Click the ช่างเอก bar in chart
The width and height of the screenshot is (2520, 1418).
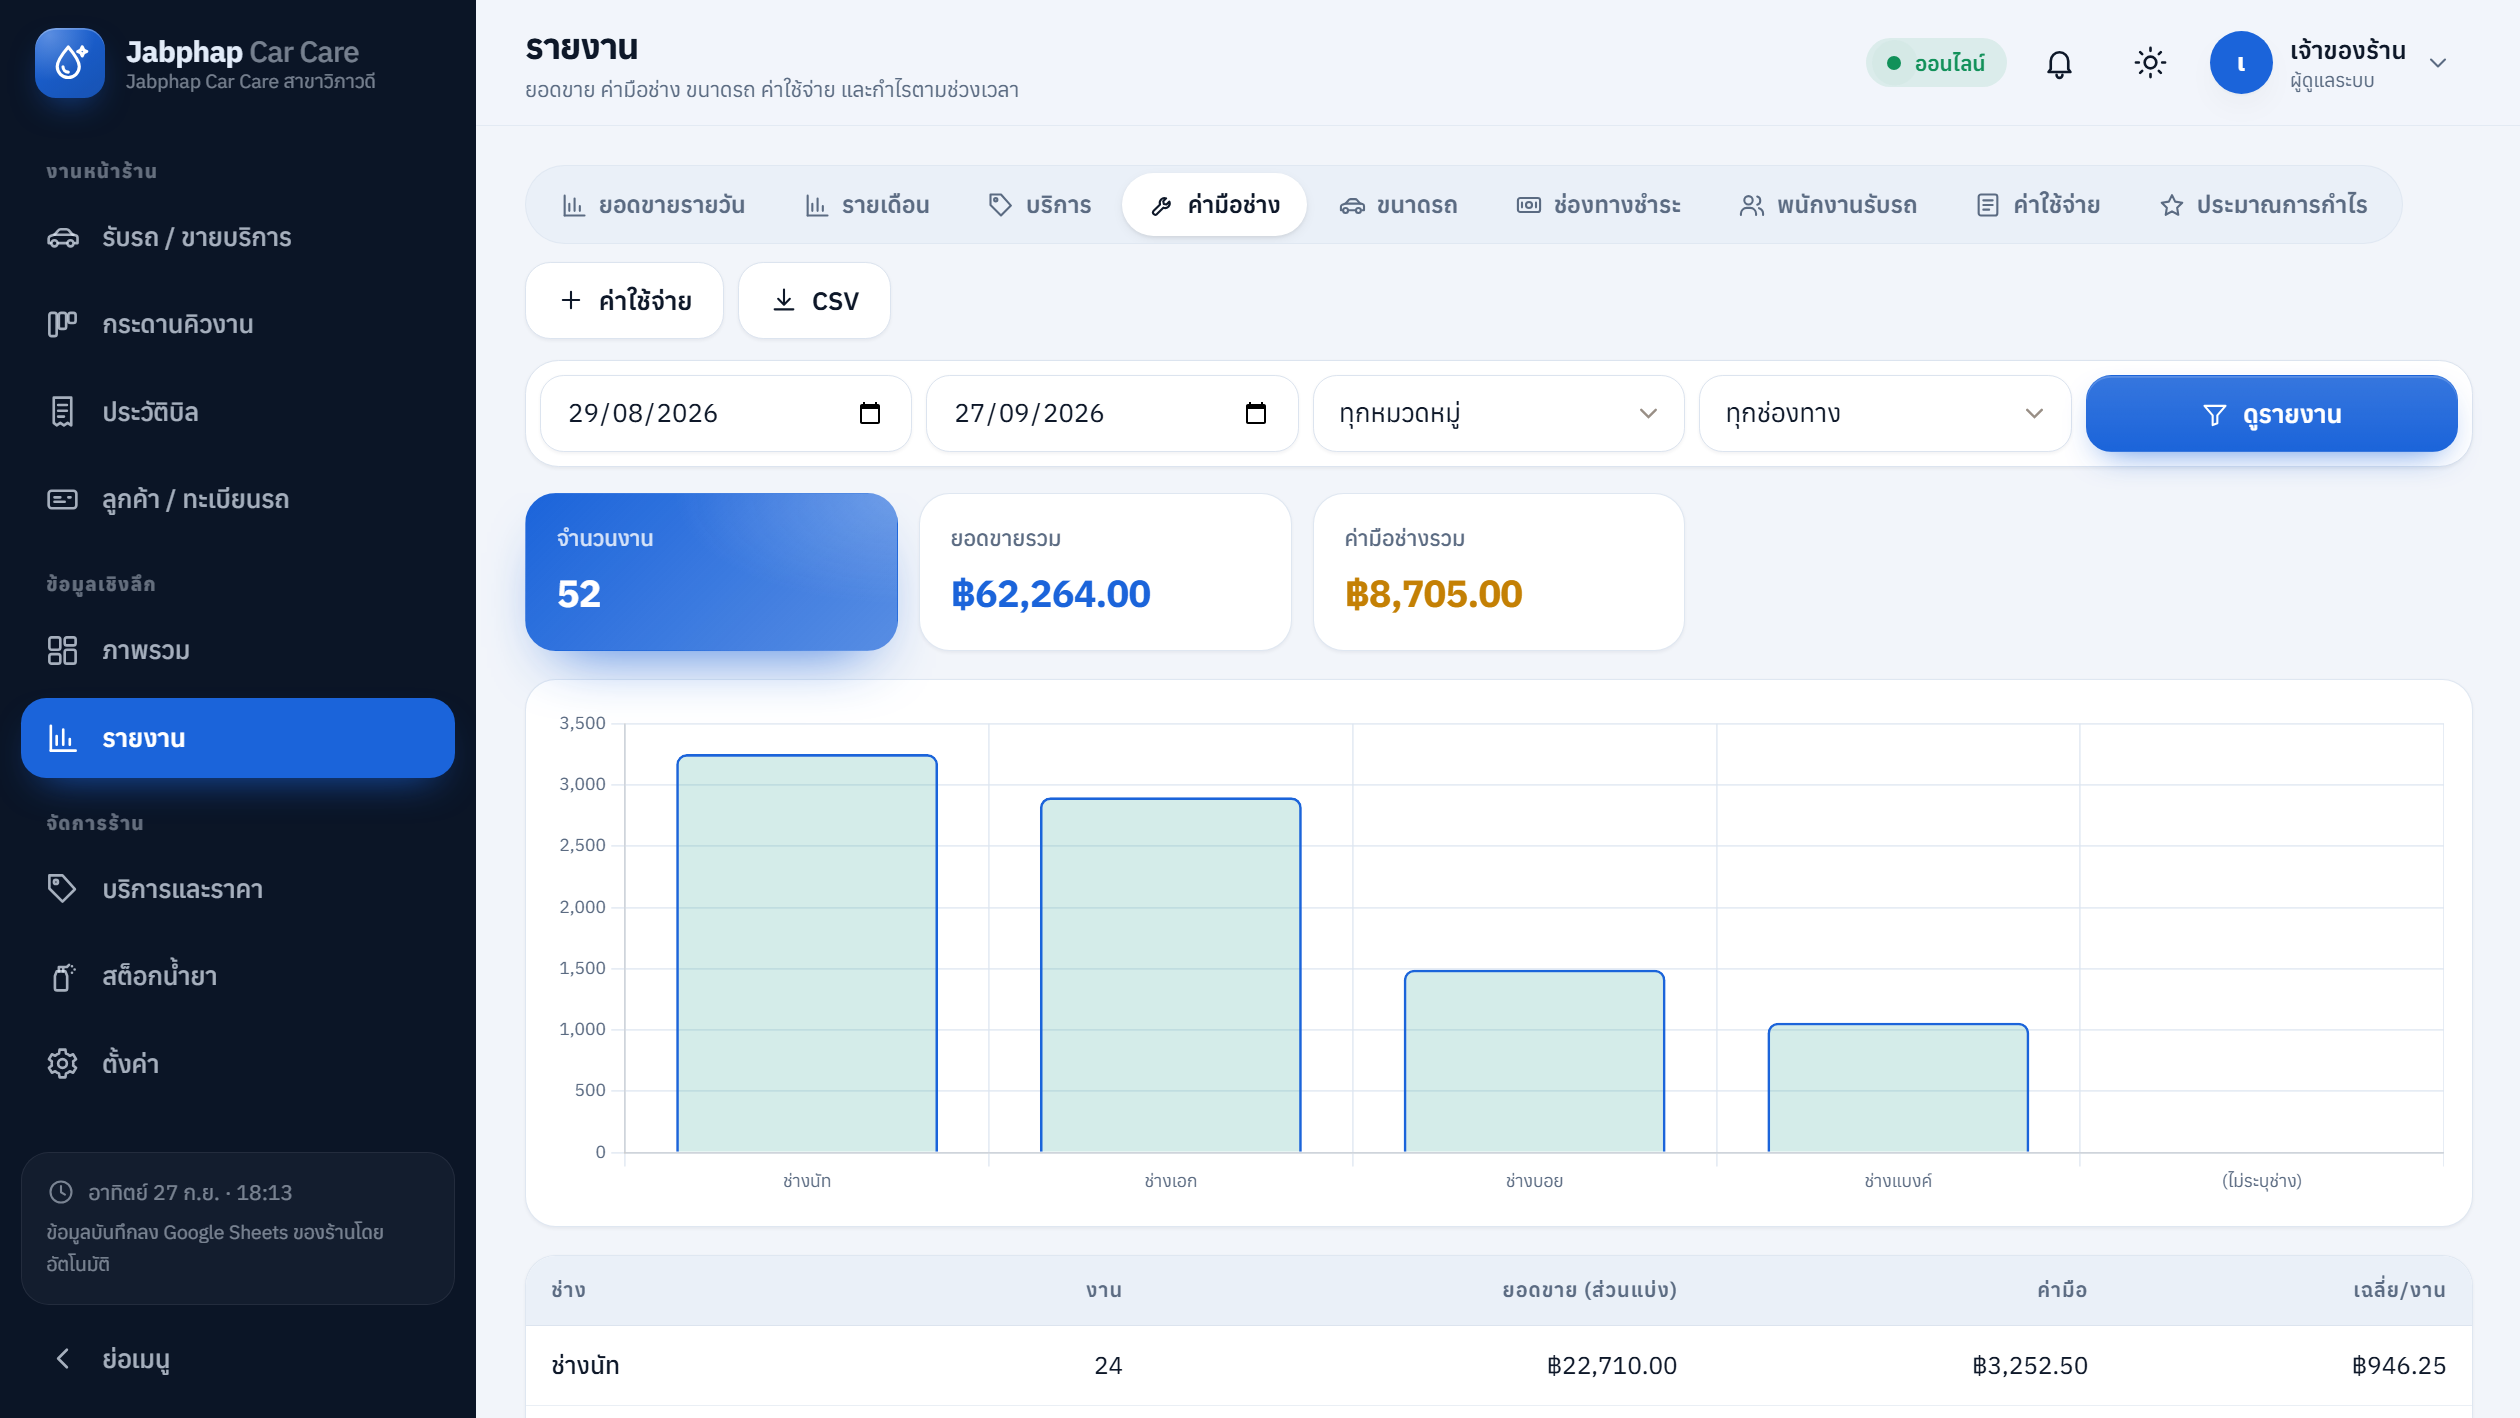(1170, 975)
